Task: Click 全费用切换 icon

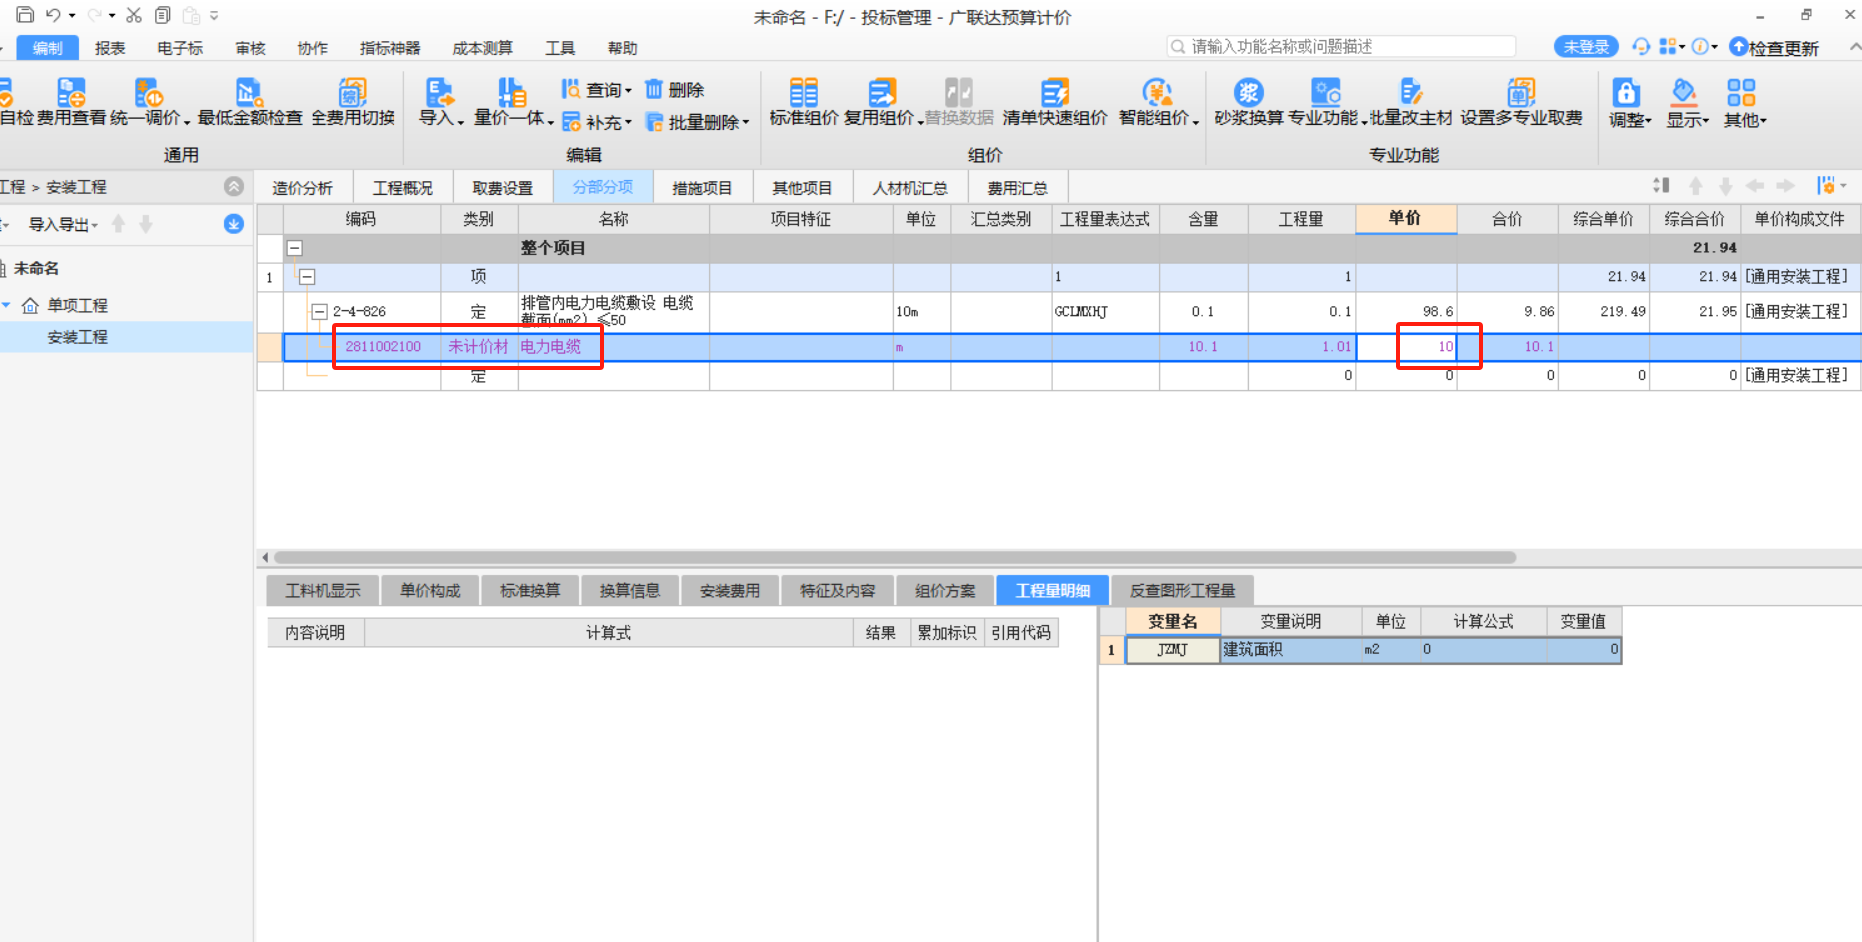Action: click(x=353, y=102)
